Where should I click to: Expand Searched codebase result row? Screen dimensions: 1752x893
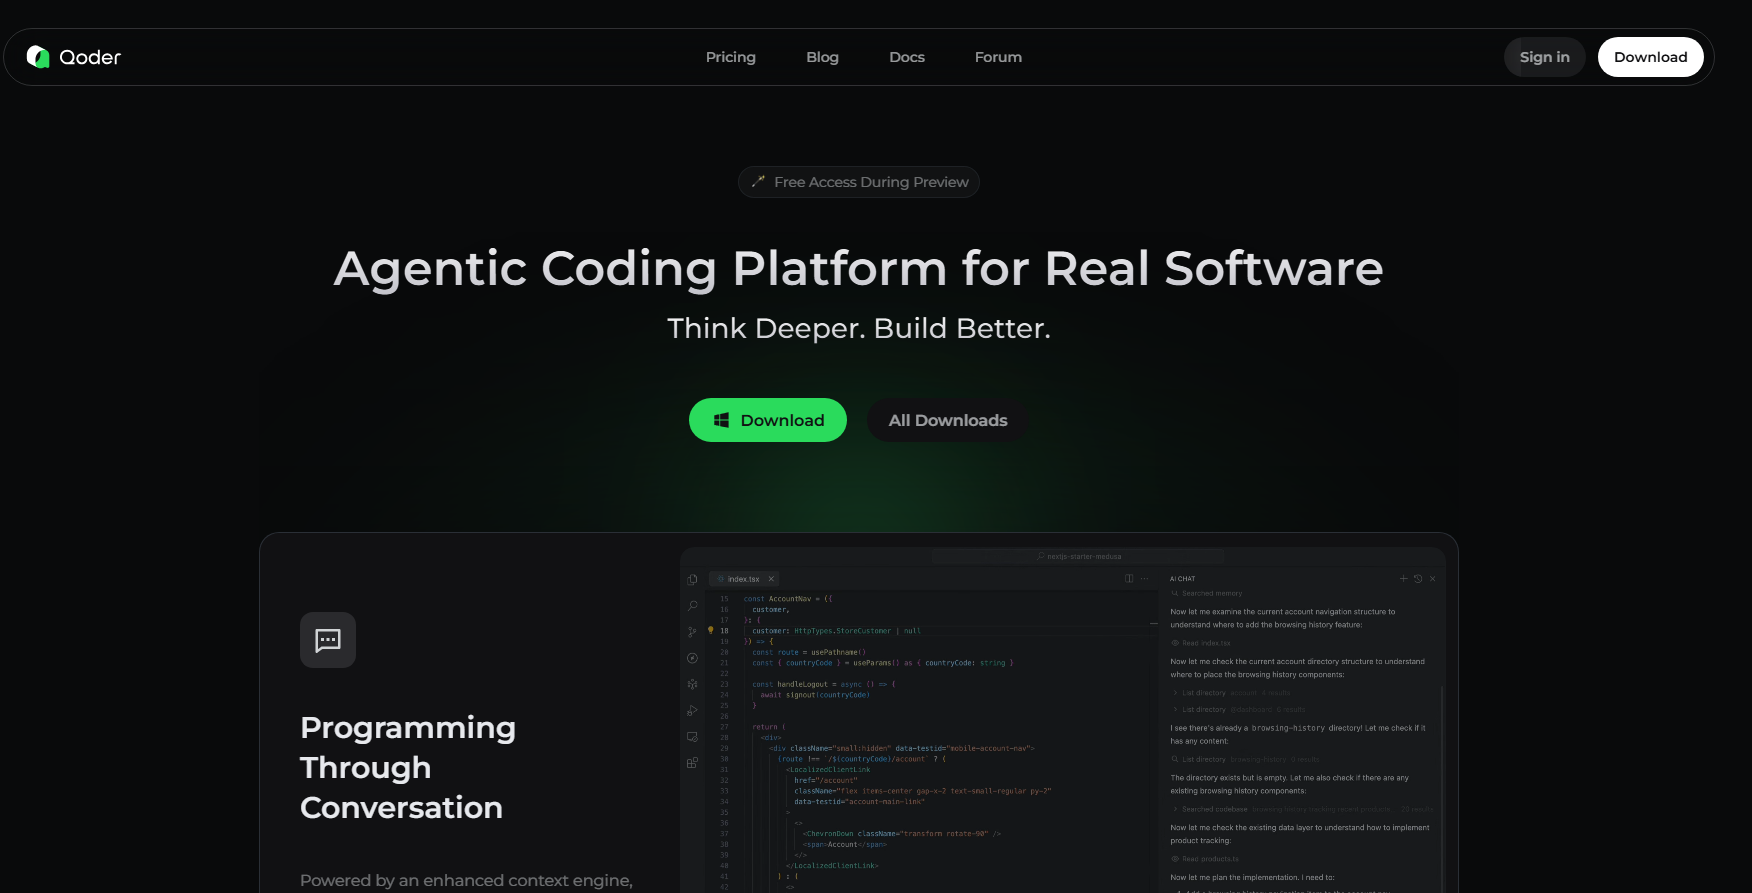[1302, 809]
